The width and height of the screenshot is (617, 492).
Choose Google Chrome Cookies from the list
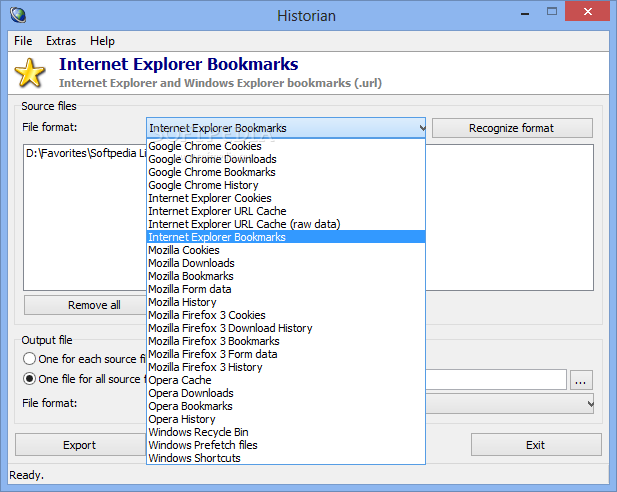tap(286, 146)
